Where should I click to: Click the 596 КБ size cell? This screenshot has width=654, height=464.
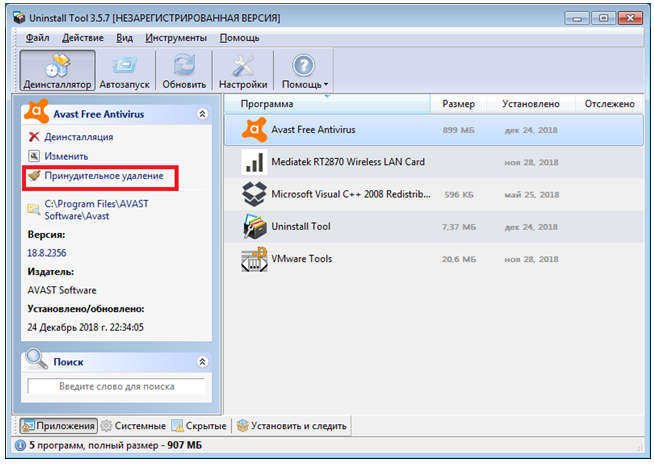[459, 195]
